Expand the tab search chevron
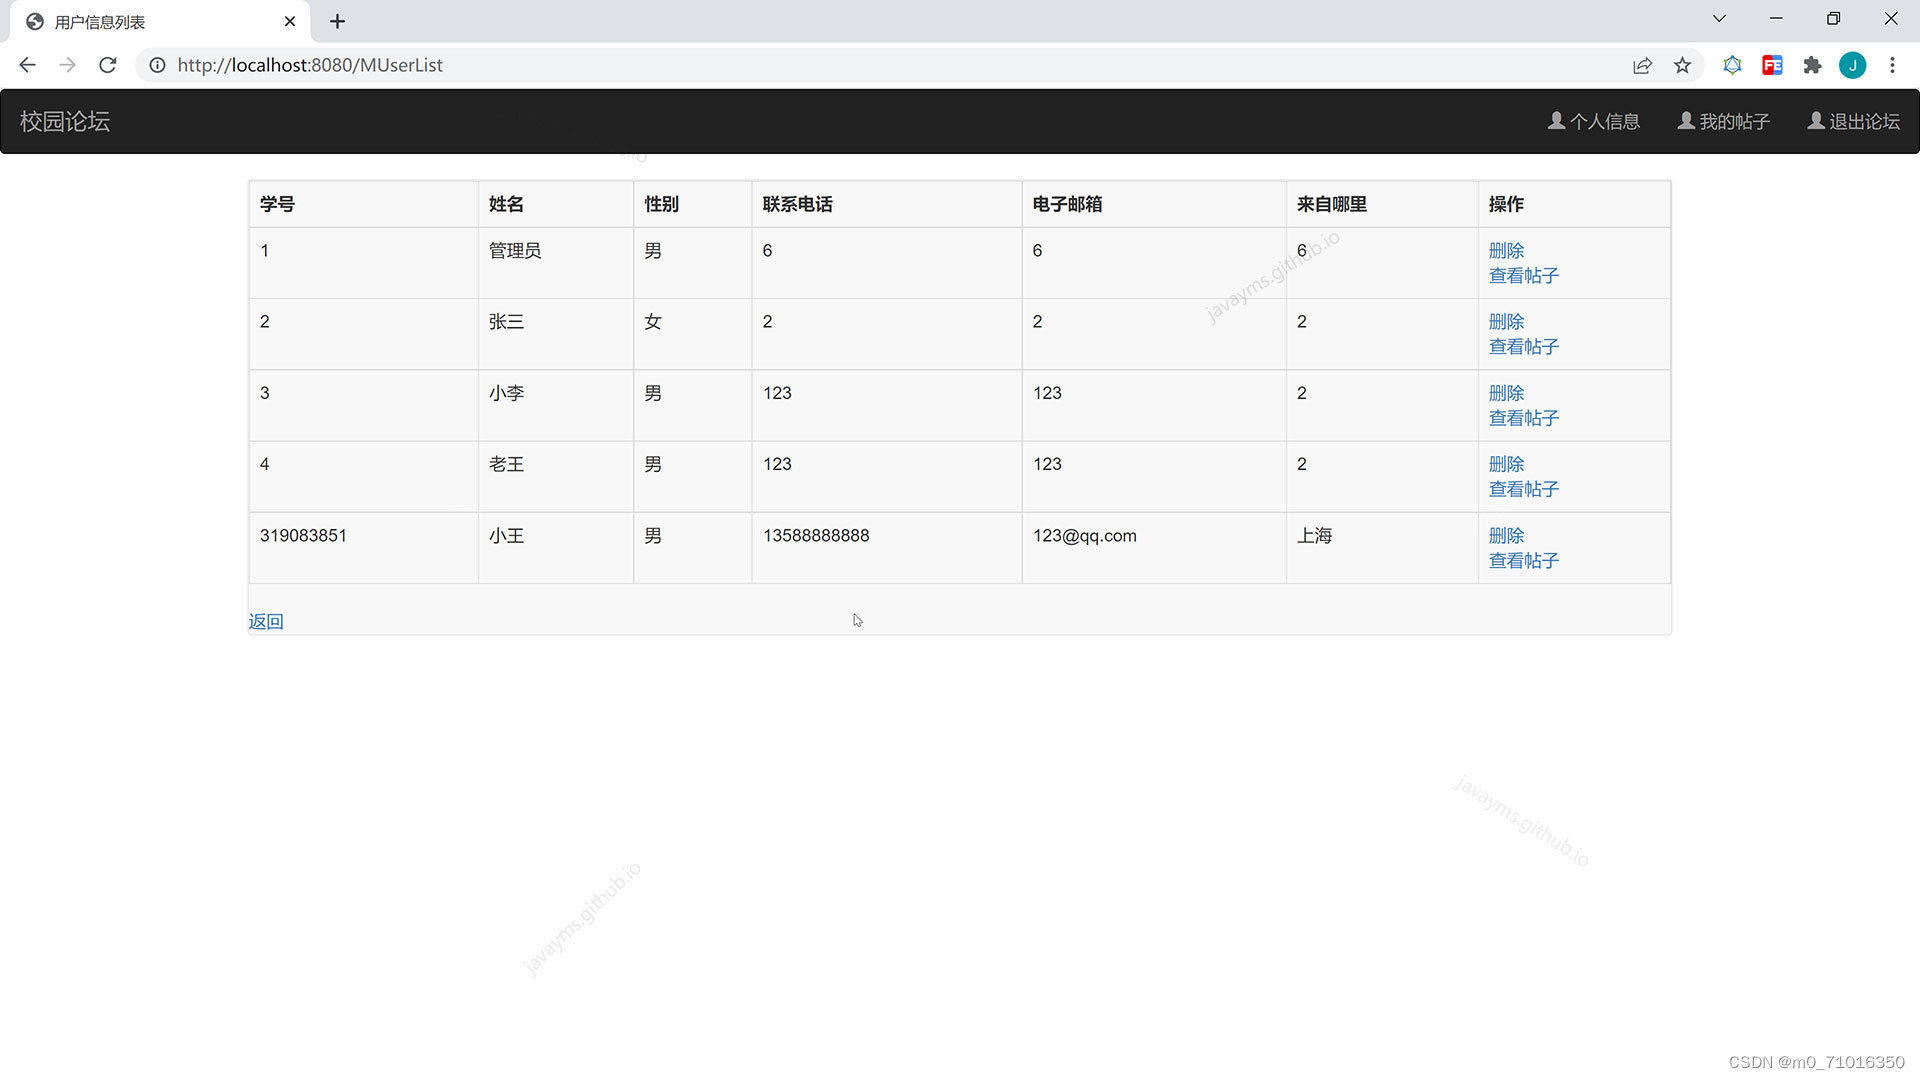The height and width of the screenshot is (1080, 1920). (1719, 19)
